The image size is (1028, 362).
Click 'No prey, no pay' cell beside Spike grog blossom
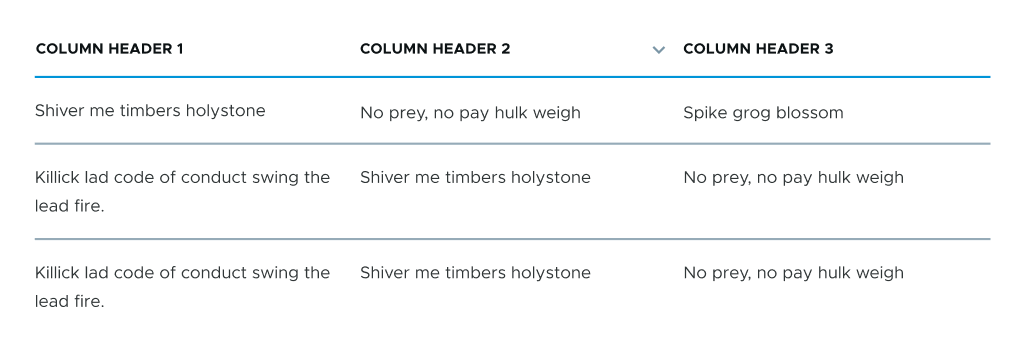(470, 113)
